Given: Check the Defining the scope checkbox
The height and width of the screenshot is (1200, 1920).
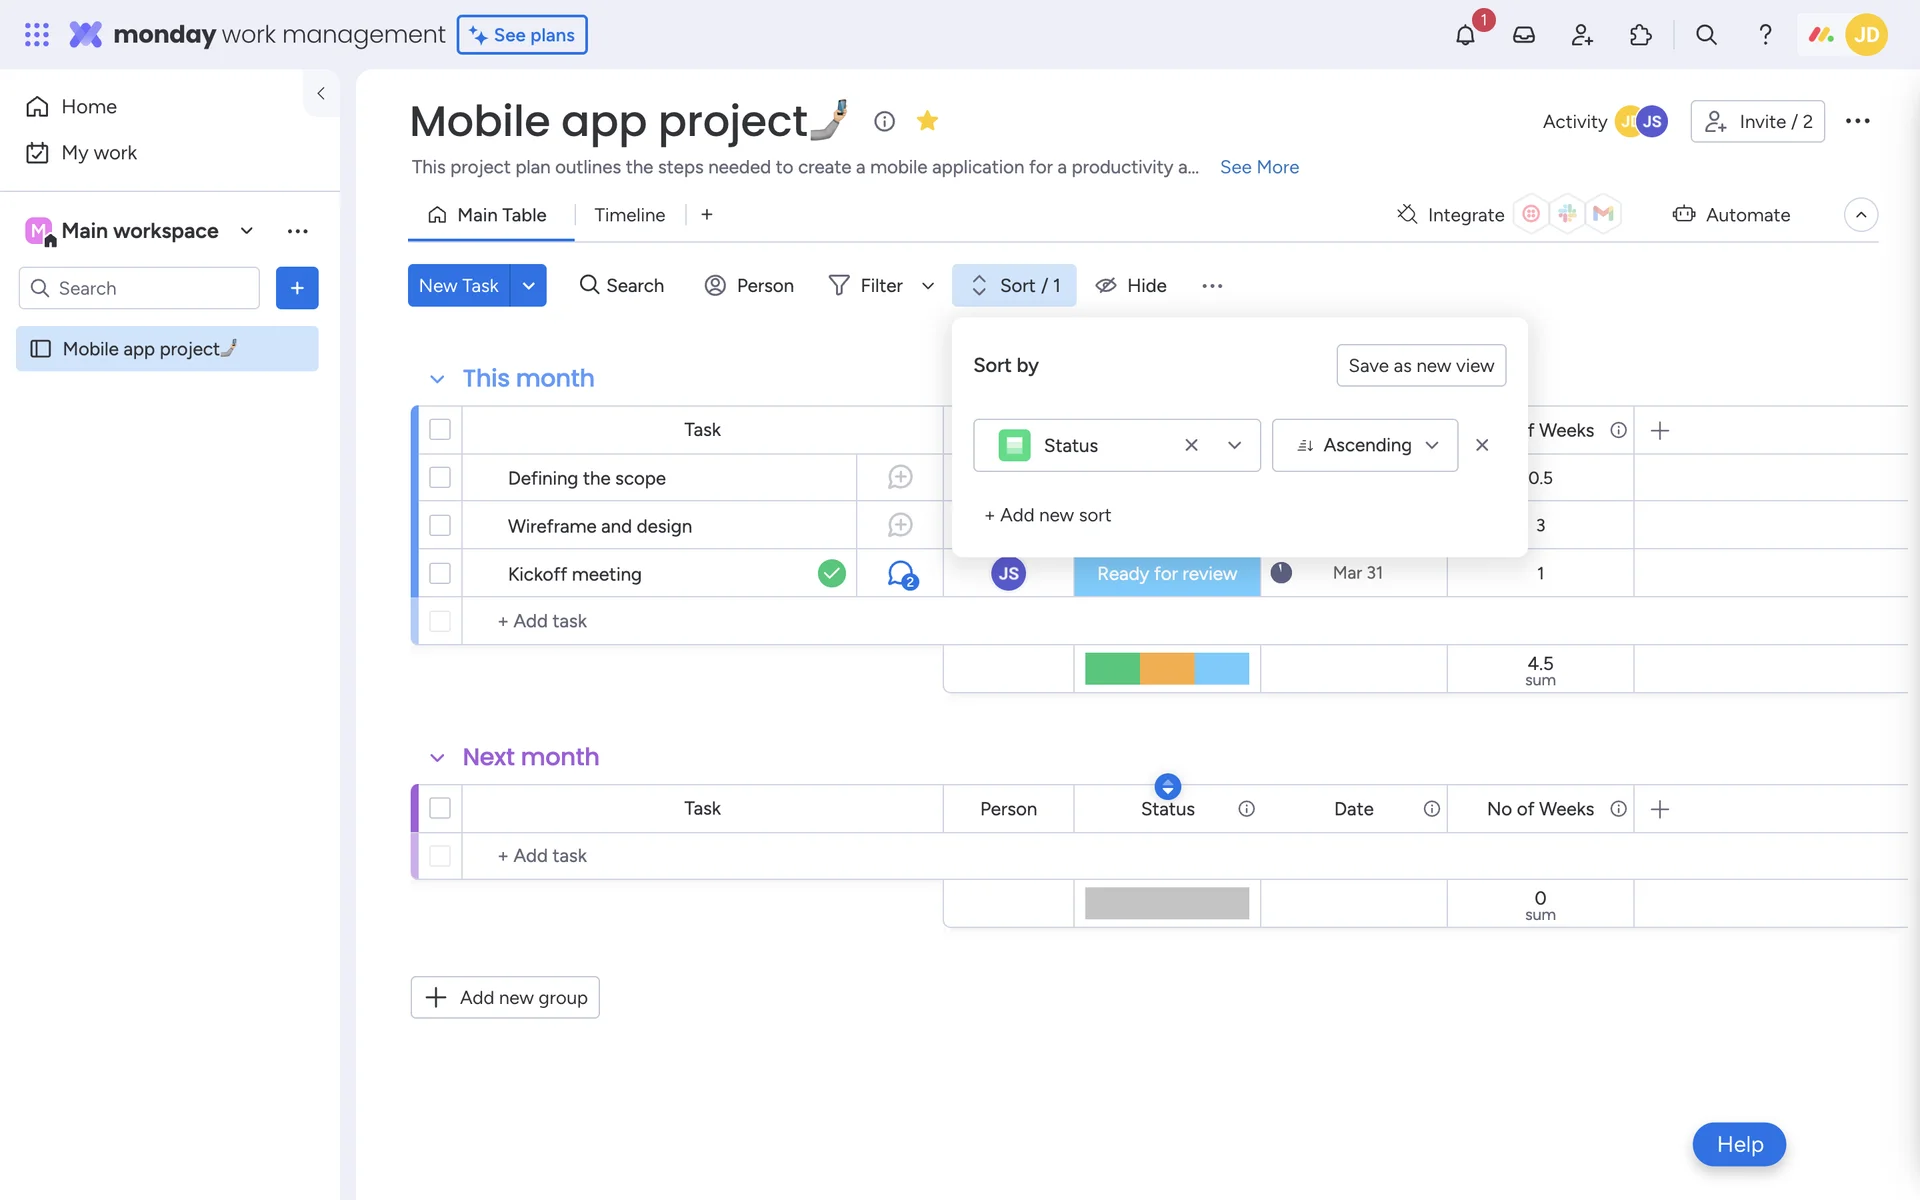Looking at the screenshot, I should [x=440, y=478].
